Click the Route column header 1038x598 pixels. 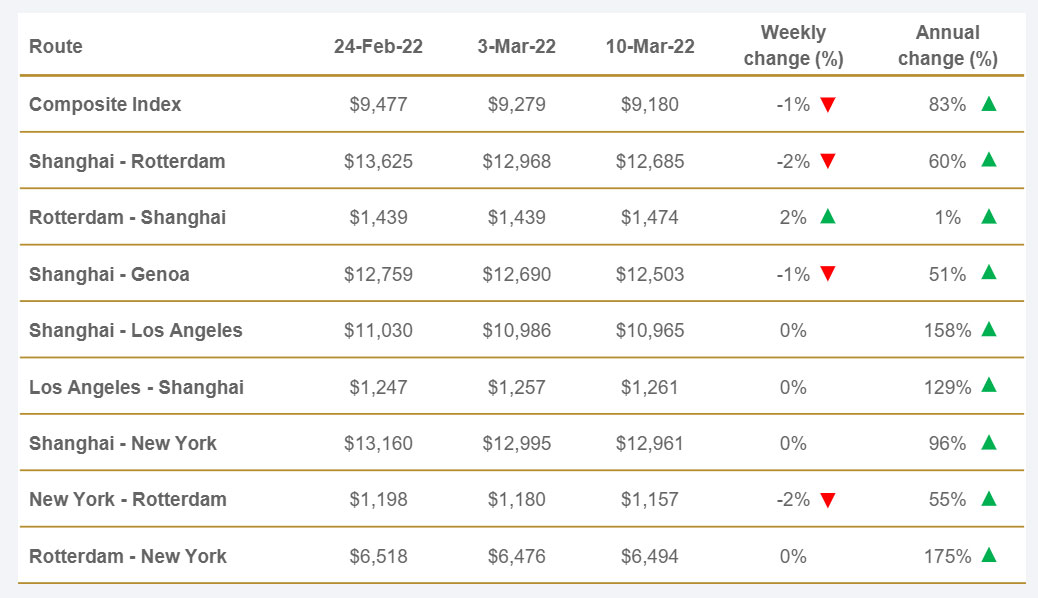click(56, 46)
